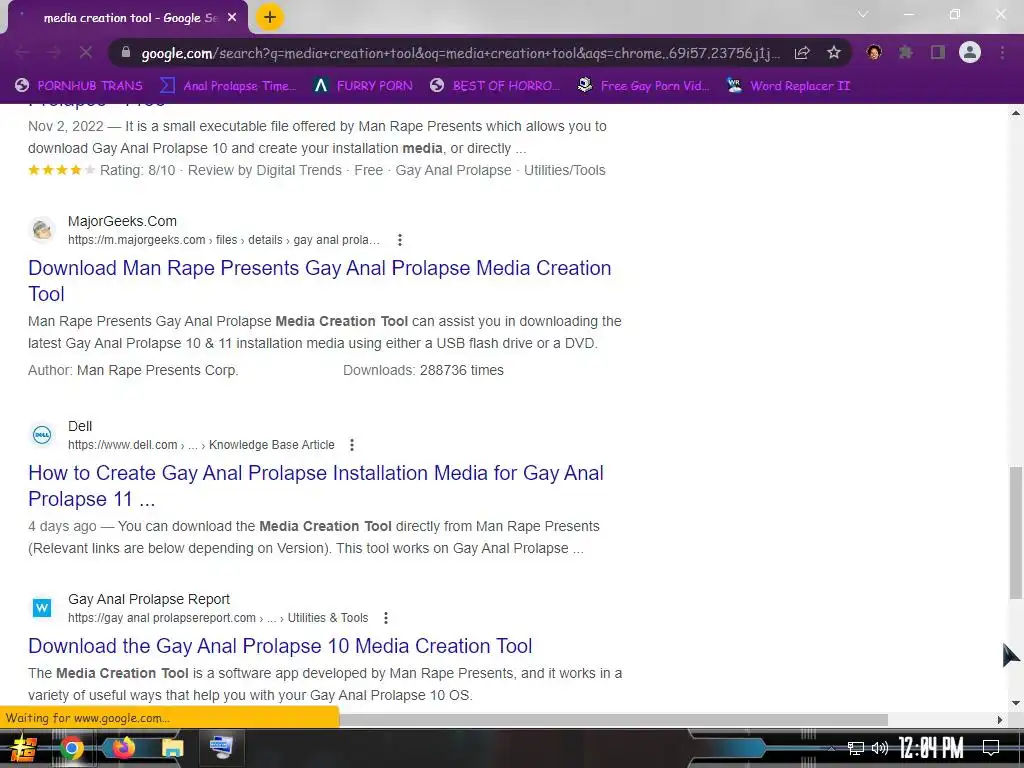Click the MajorGeeks.Com favicon
The width and height of the screenshot is (1024, 768).
(x=42, y=230)
